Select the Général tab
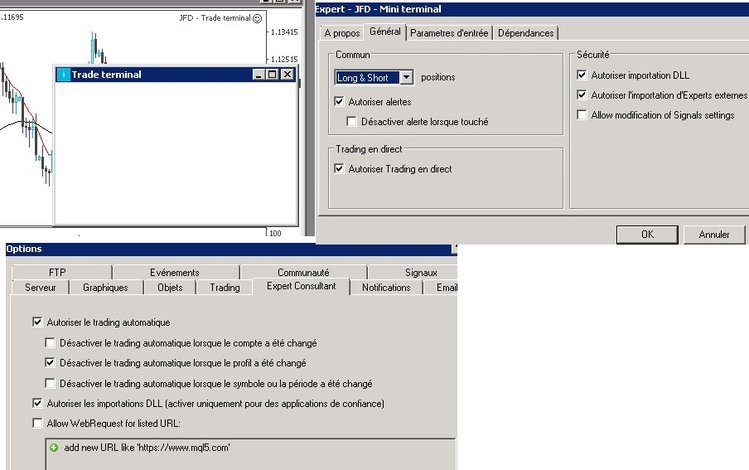749x470 pixels. tap(385, 32)
